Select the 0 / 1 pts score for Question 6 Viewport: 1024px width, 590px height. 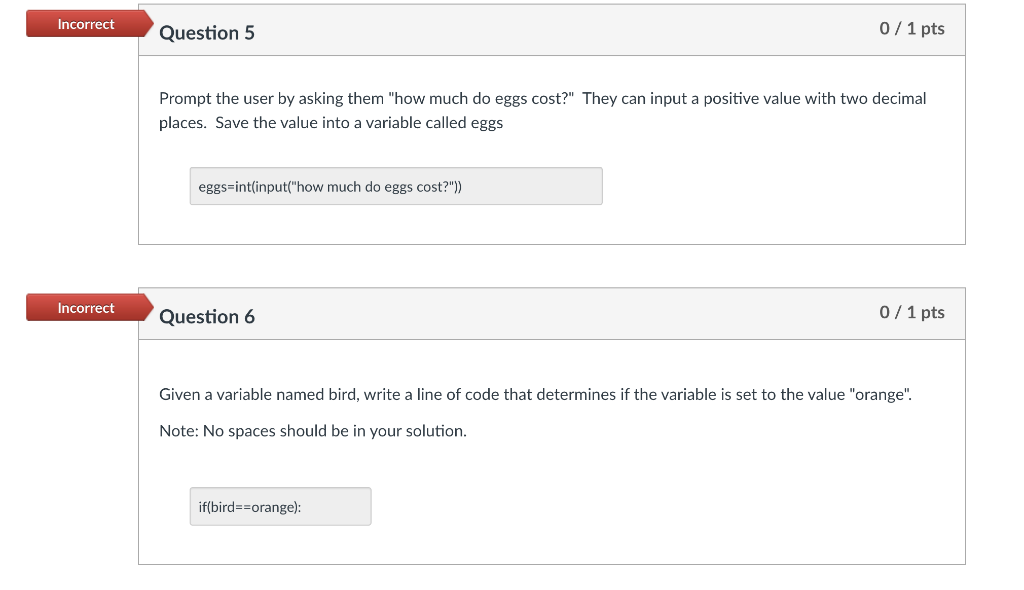point(913,312)
